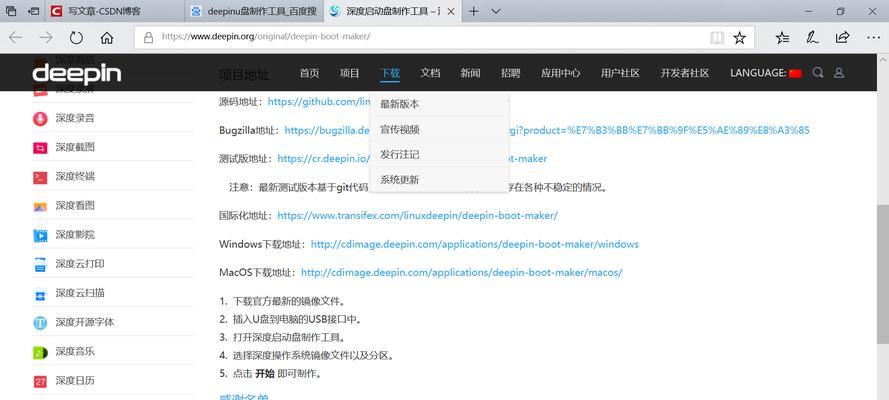Click the add notes pen icon
This screenshot has width=889, height=400.
(812, 37)
